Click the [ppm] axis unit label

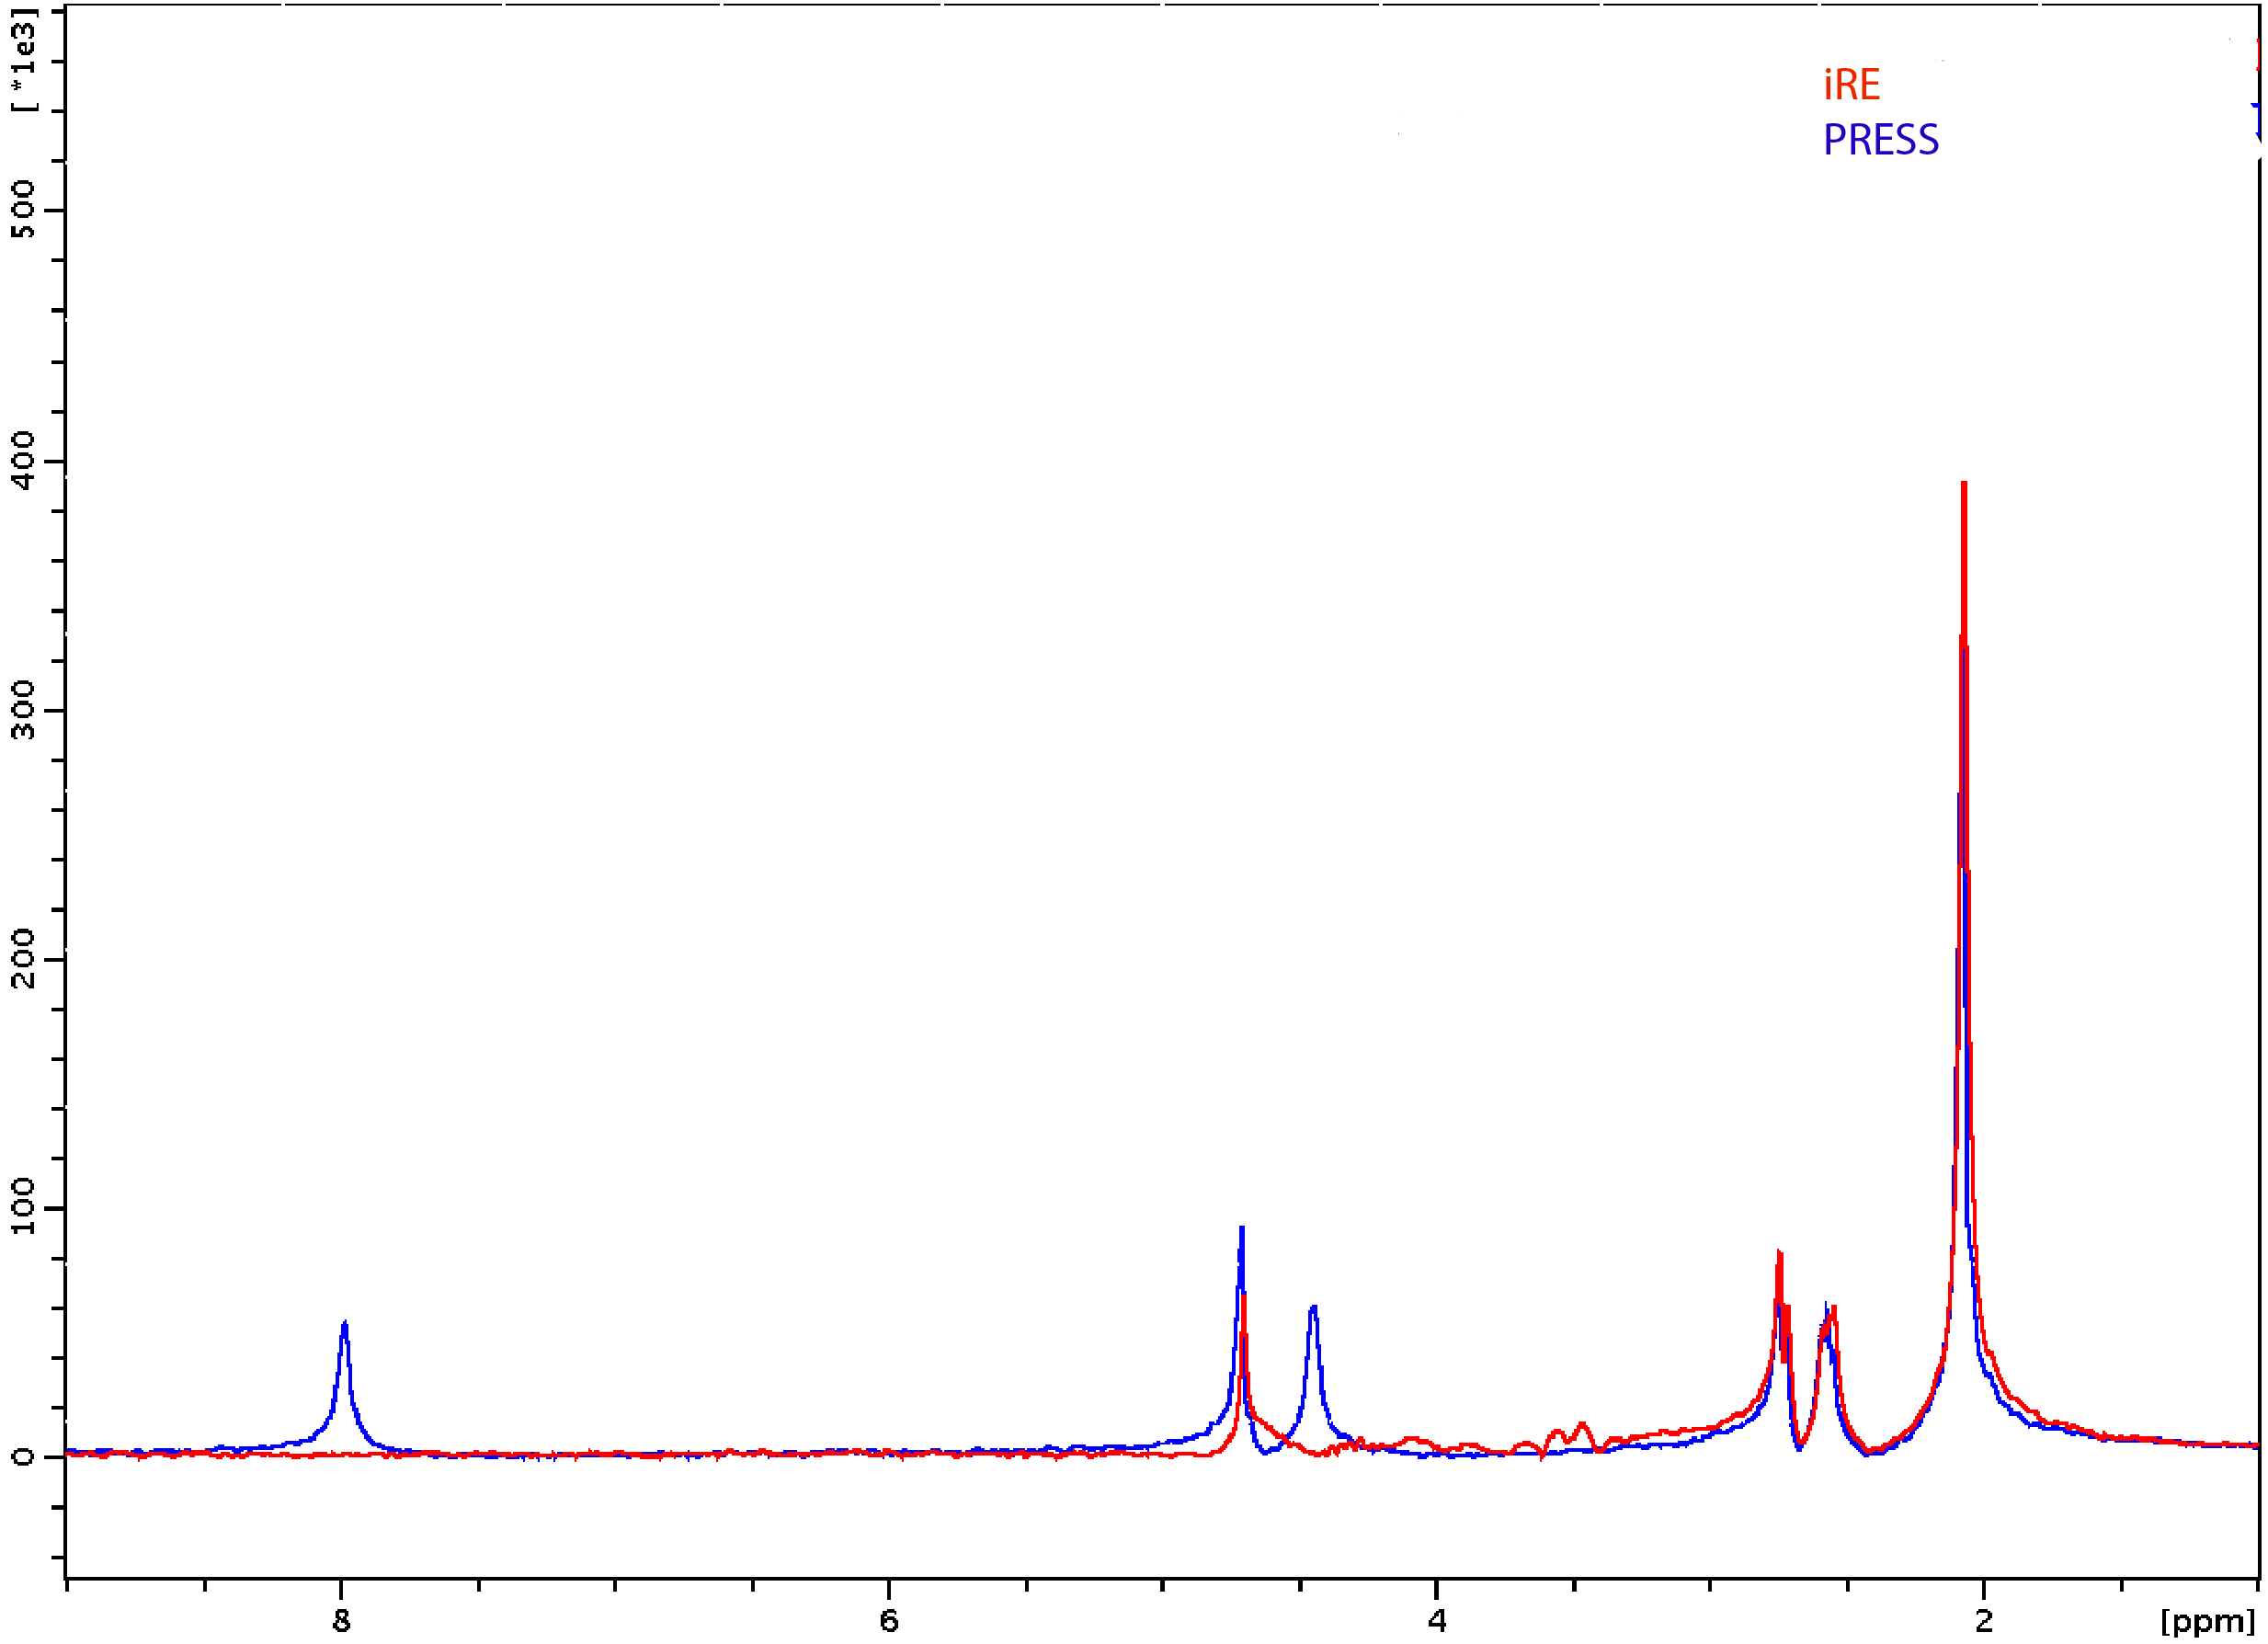tap(2207, 1620)
